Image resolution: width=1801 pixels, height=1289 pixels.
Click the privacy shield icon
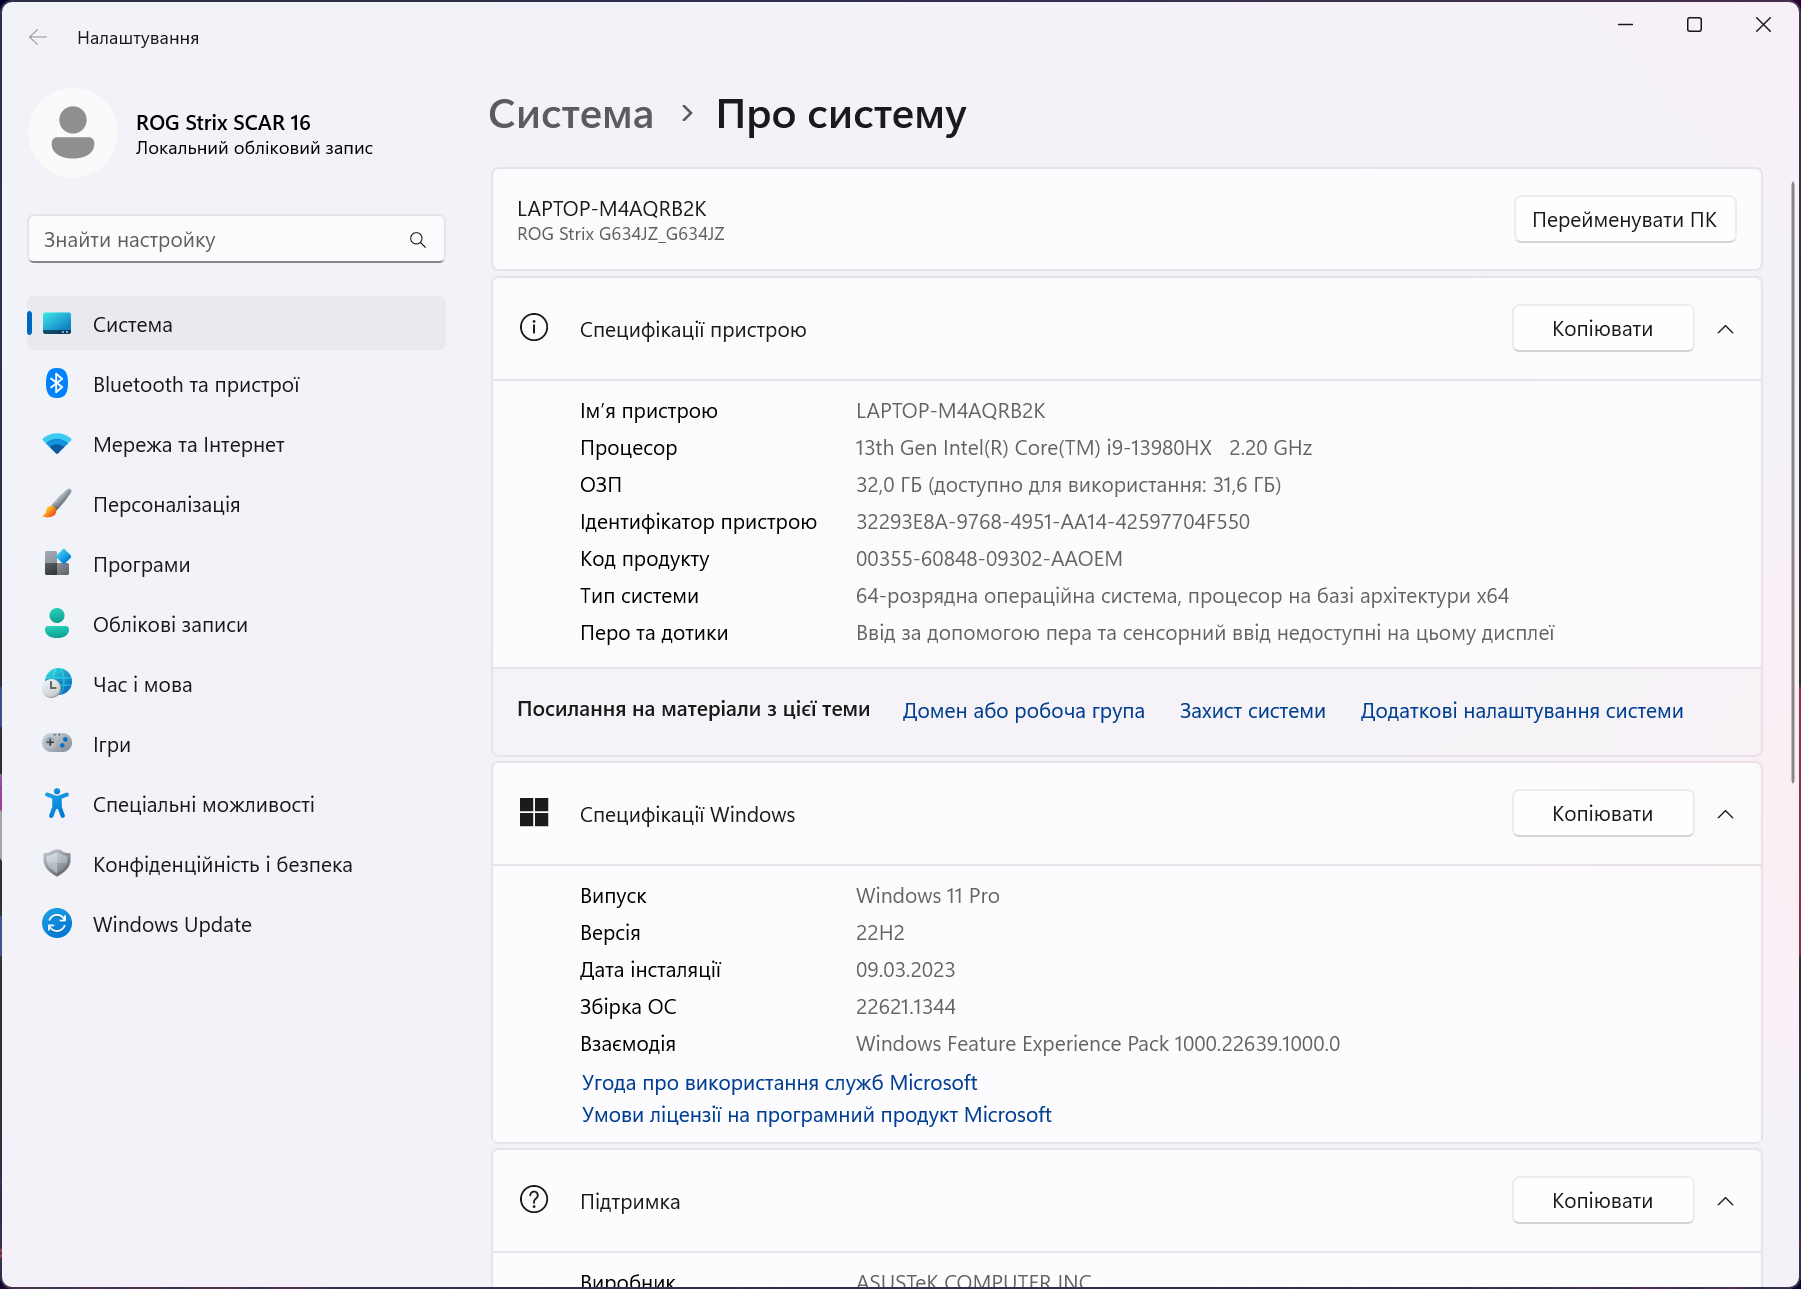click(x=57, y=863)
